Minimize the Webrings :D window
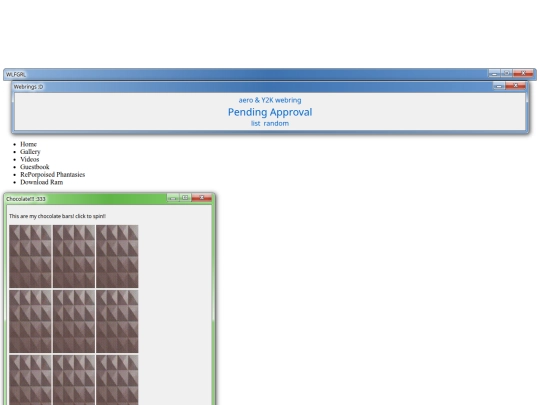The image size is (540, 405). (499, 86)
